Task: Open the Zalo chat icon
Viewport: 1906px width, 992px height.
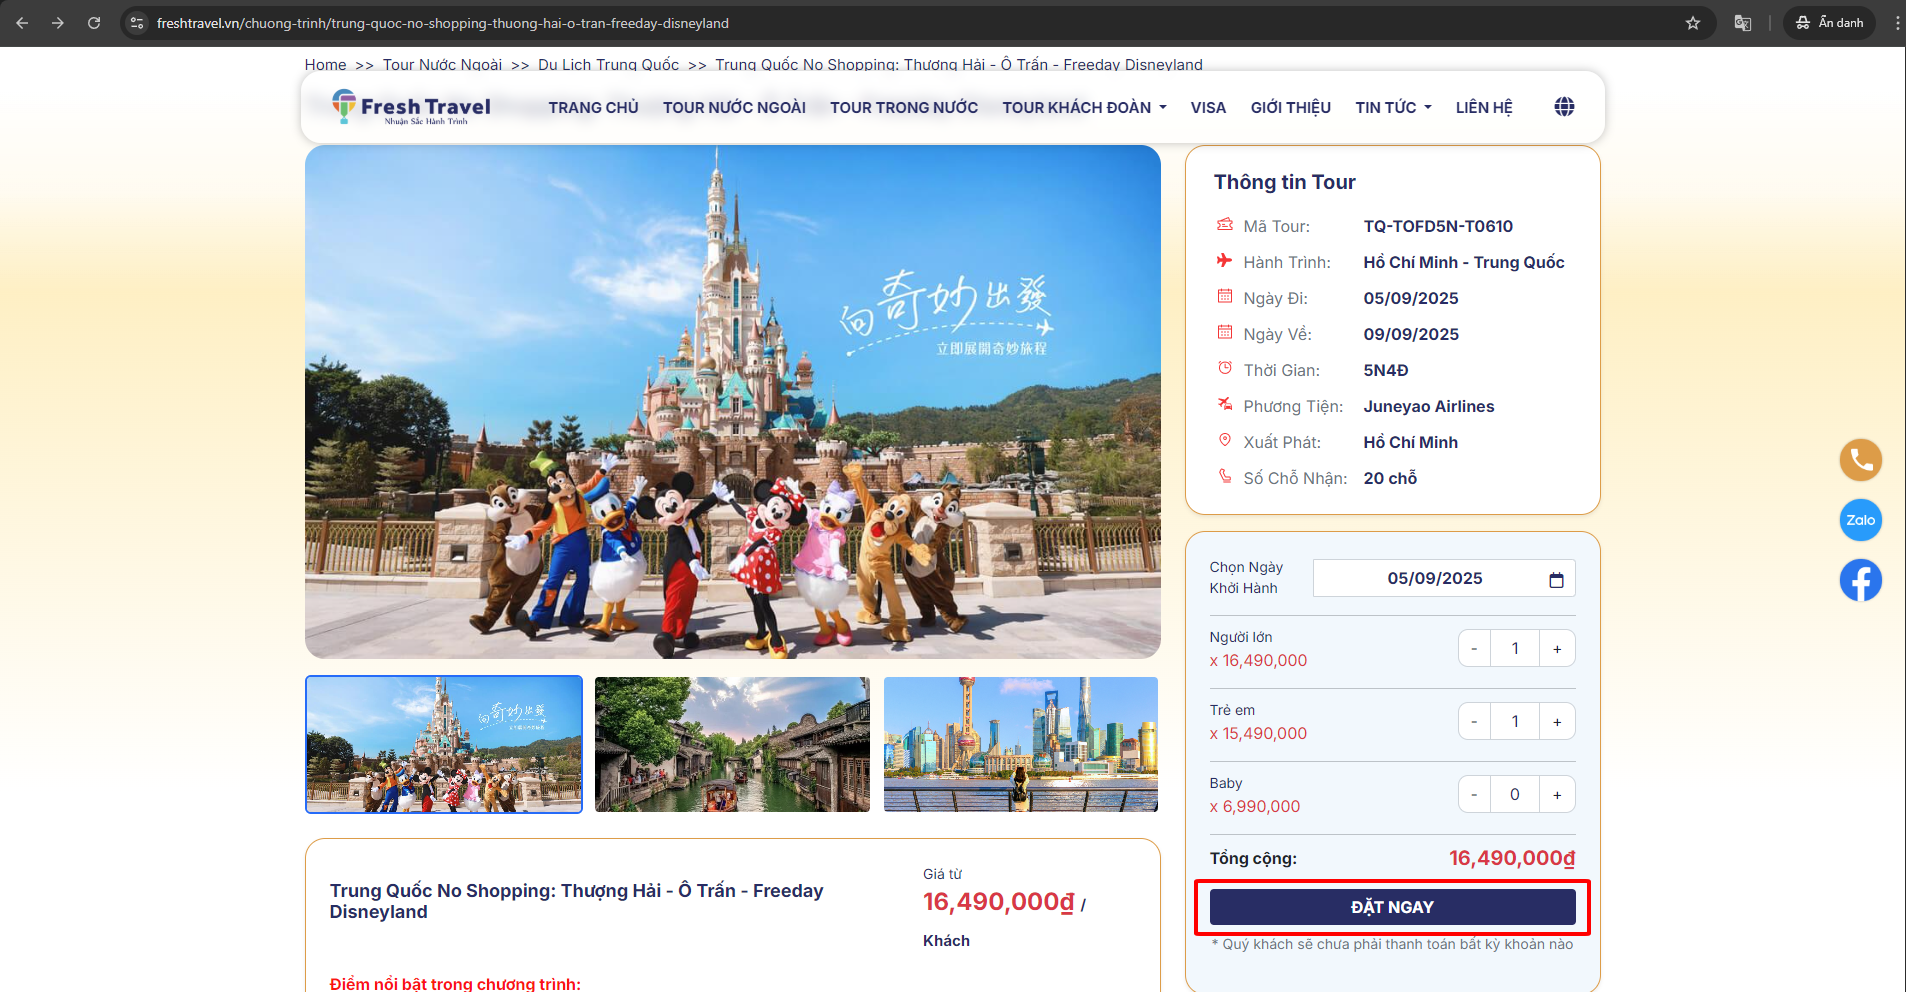Action: coord(1861,520)
